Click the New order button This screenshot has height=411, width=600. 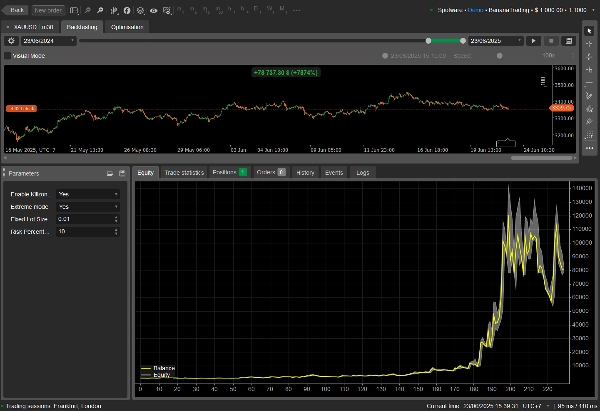click(x=47, y=9)
